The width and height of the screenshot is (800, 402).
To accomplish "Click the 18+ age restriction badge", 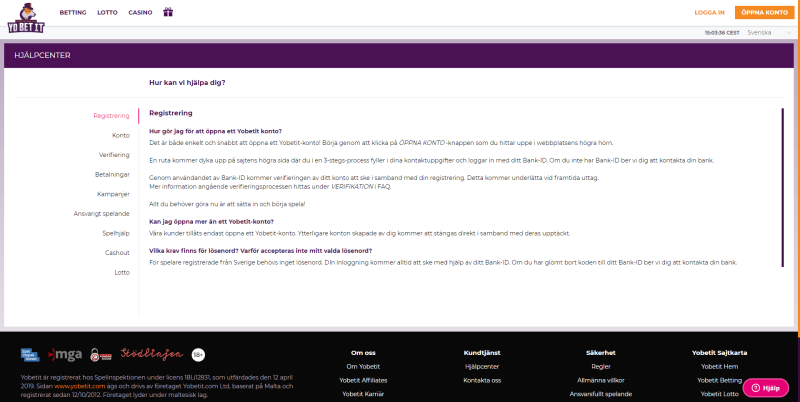I will point(198,353).
